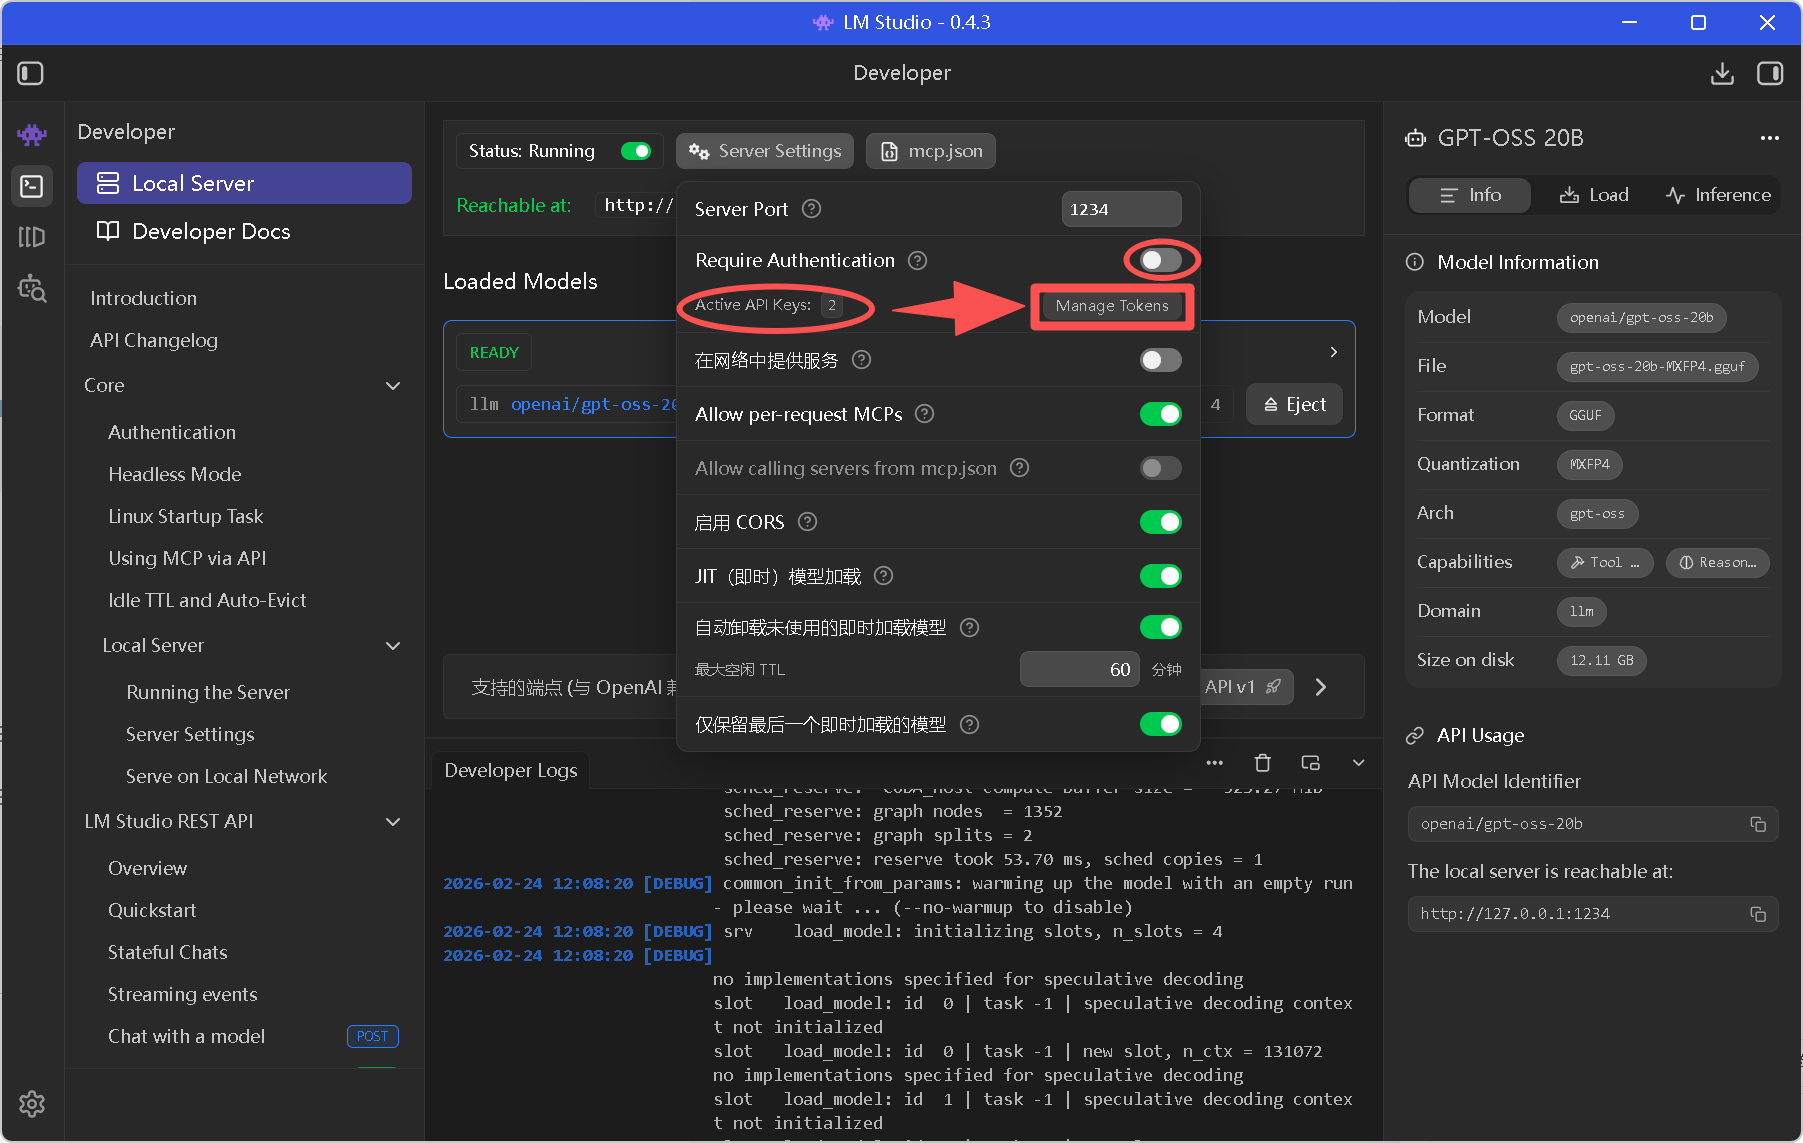Open the Developer Logs more options menu
This screenshot has height=1143, width=1803.
pyautogui.click(x=1215, y=763)
